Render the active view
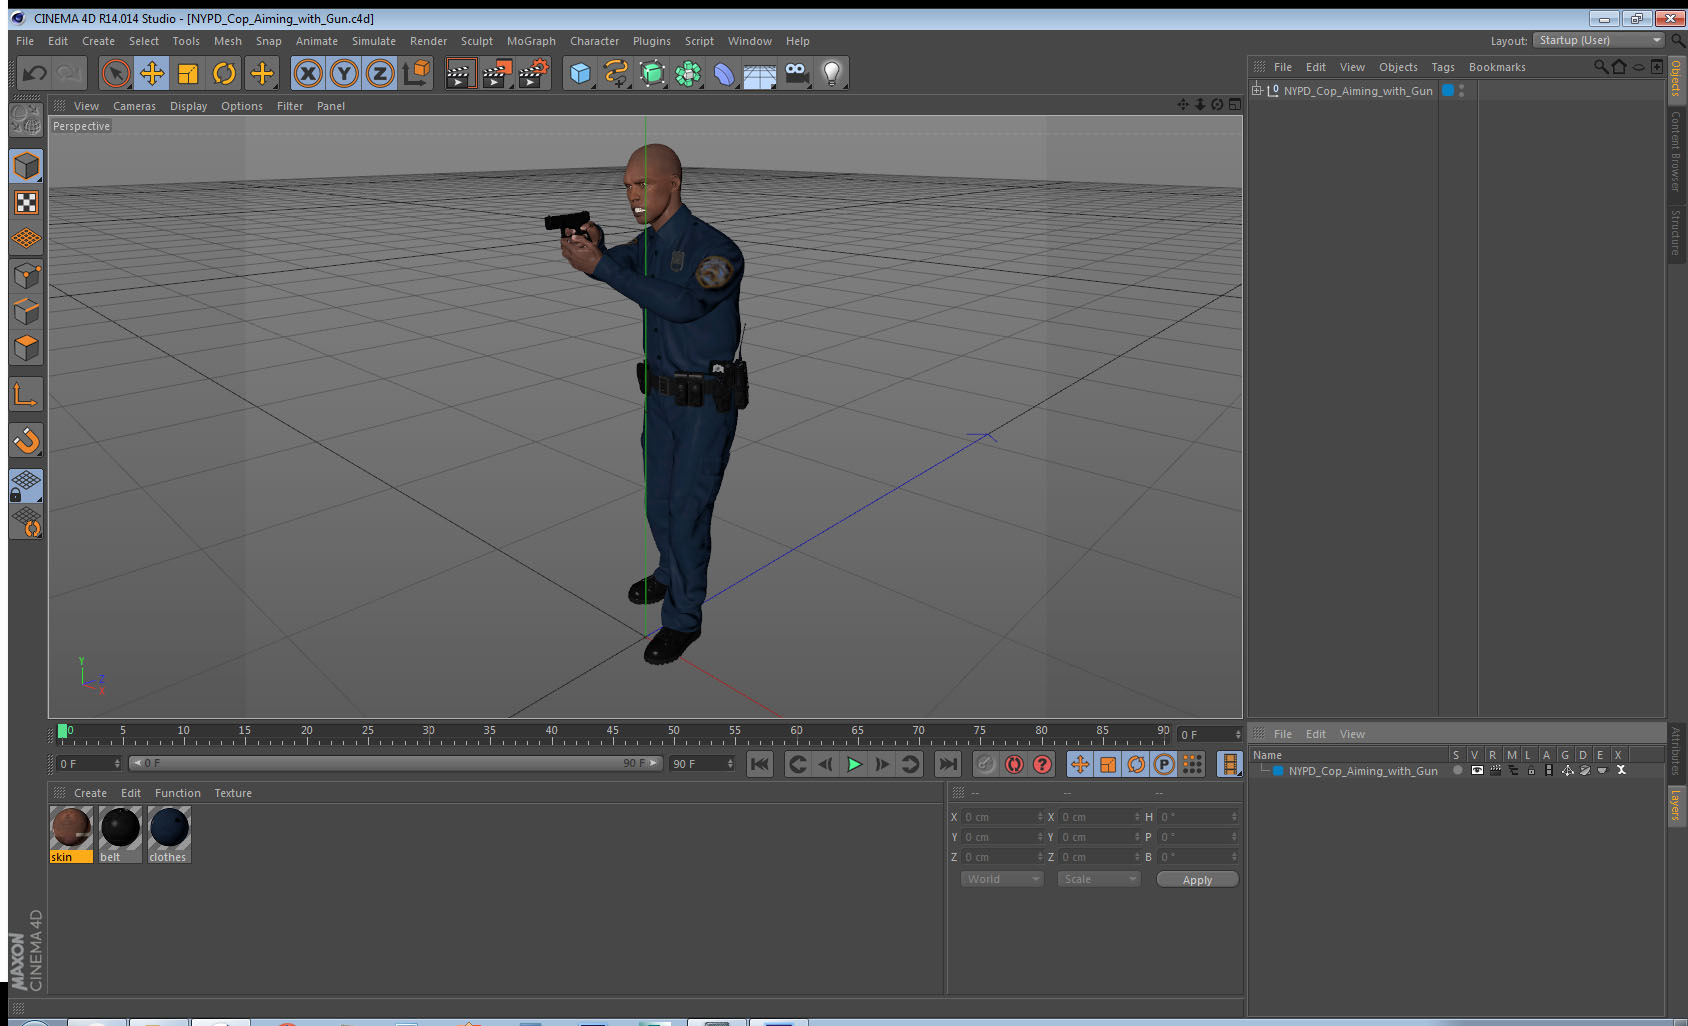 tap(460, 73)
